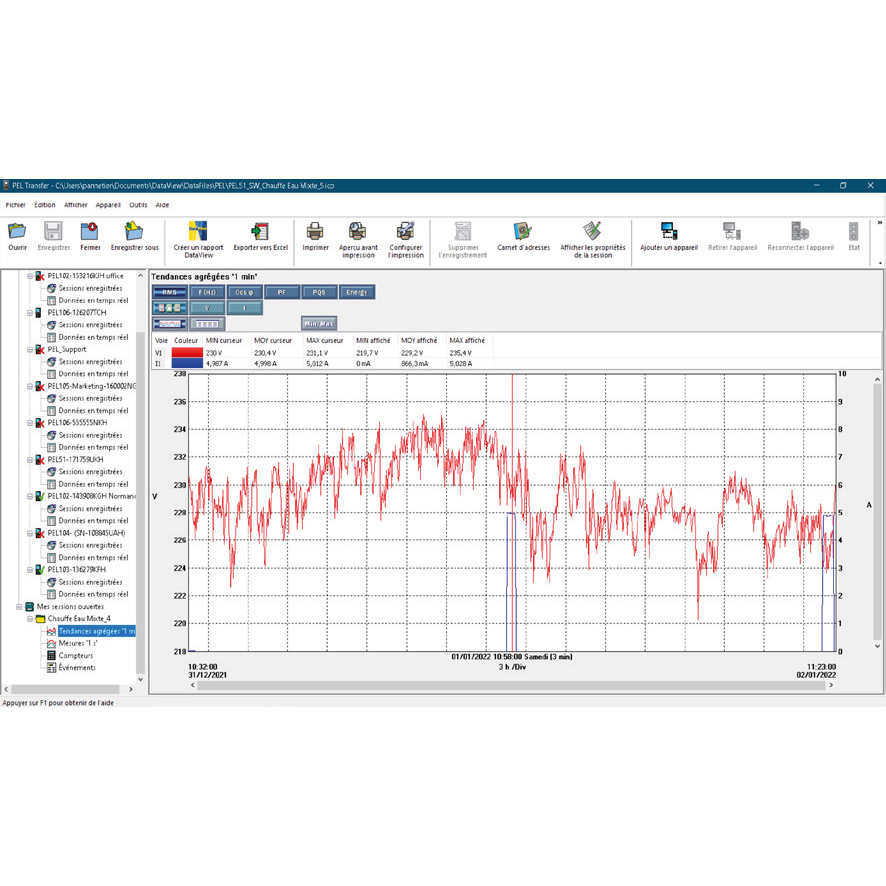Open the Fichier menu
The width and height of the screenshot is (886, 886).
(15, 205)
